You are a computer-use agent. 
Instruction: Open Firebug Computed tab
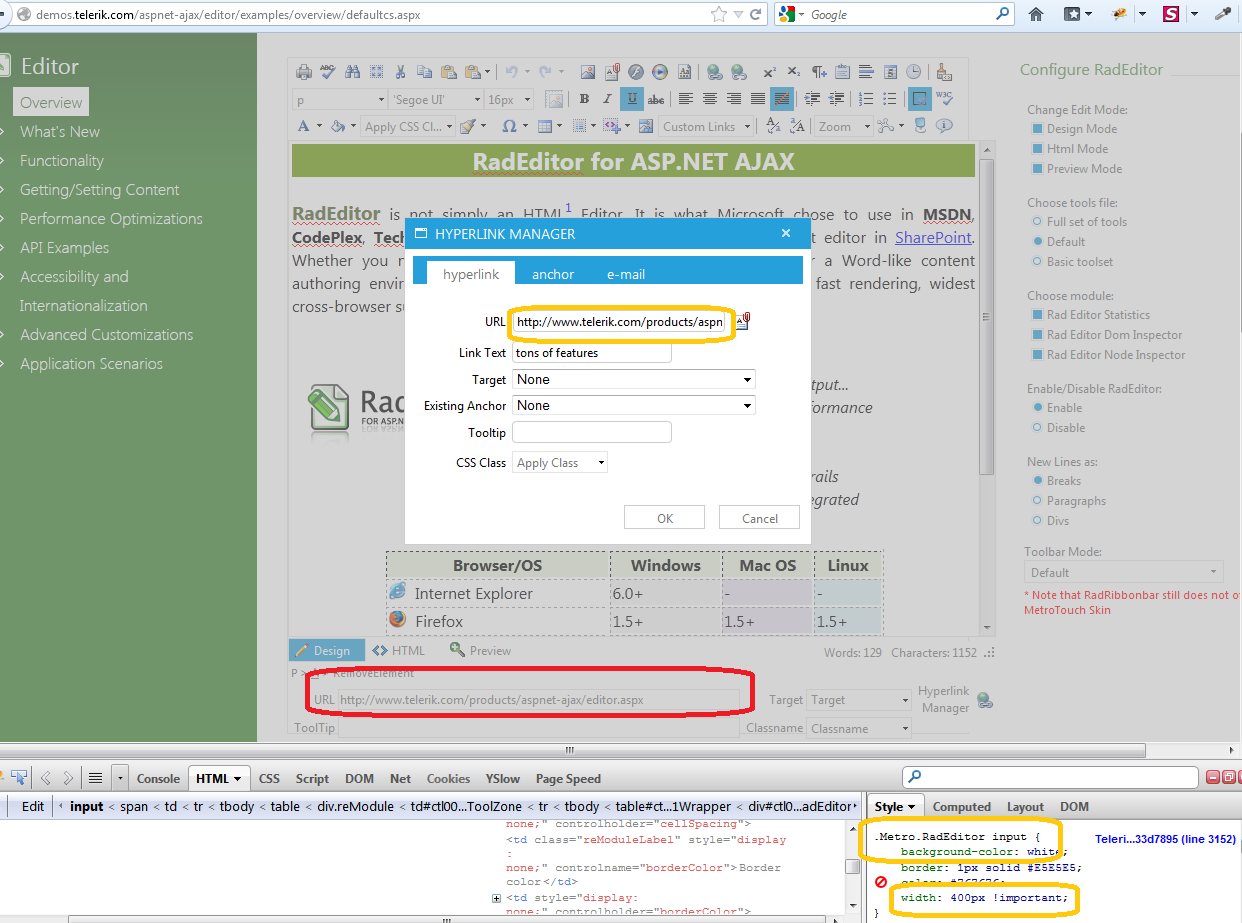961,806
